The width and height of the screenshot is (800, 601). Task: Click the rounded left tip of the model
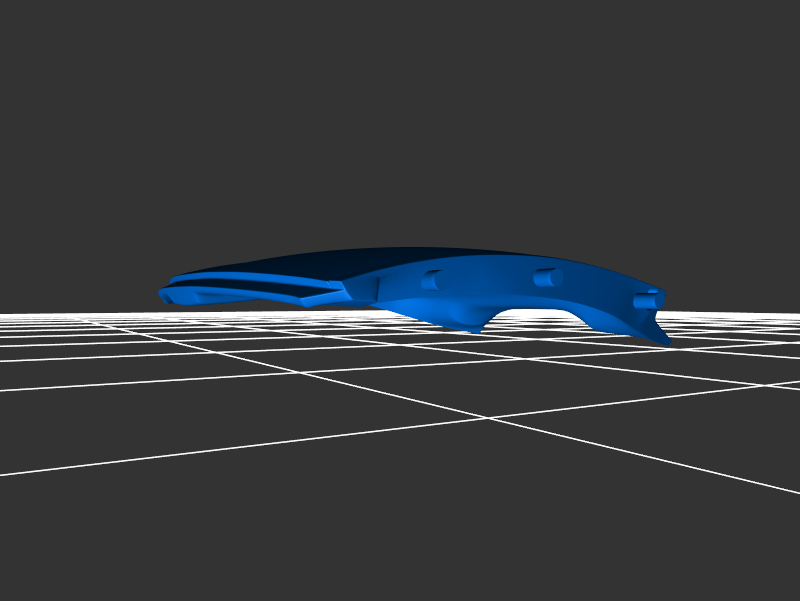click(x=167, y=296)
